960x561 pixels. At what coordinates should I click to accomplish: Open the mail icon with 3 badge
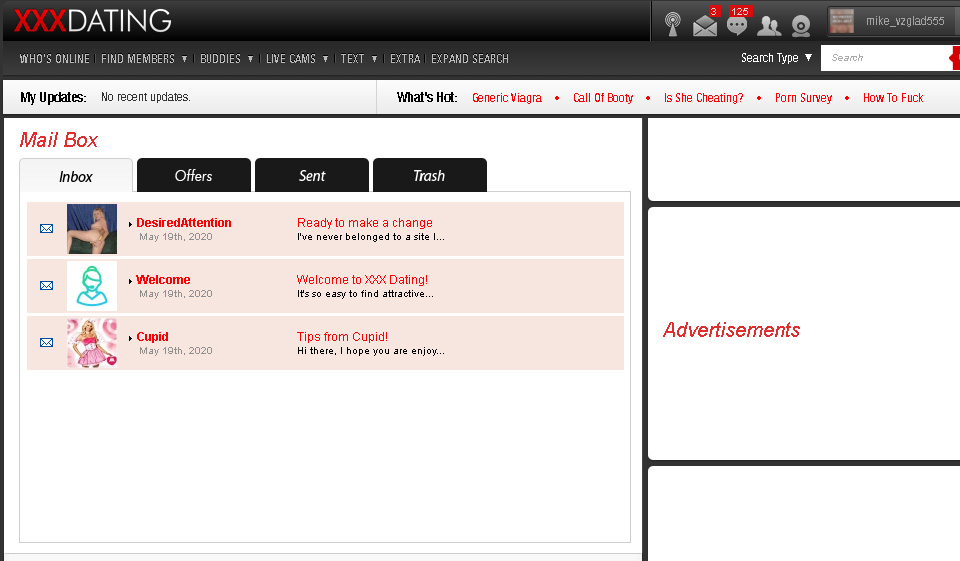pos(705,26)
